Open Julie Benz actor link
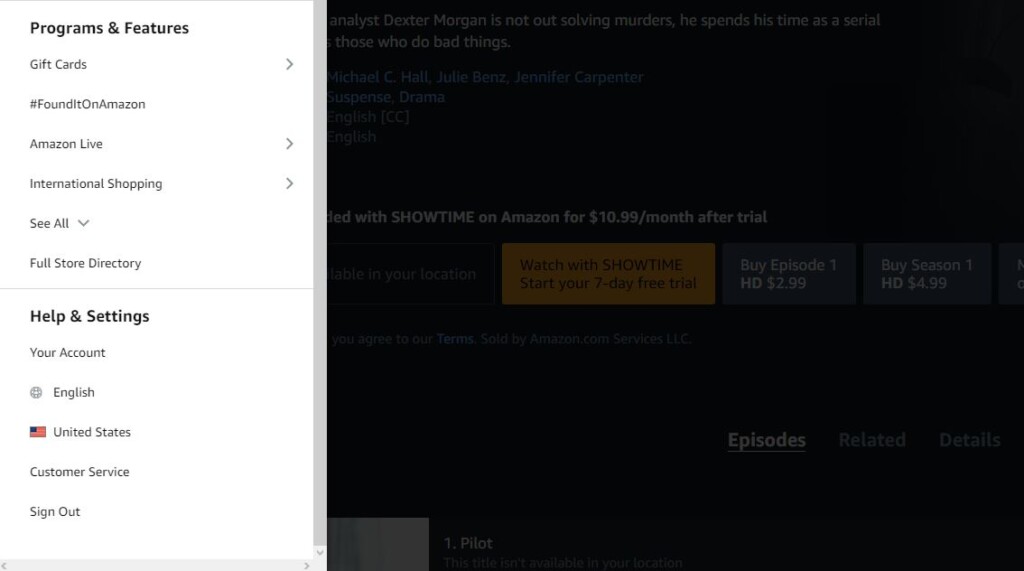This screenshot has width=1024, height=571. (471, 77)
